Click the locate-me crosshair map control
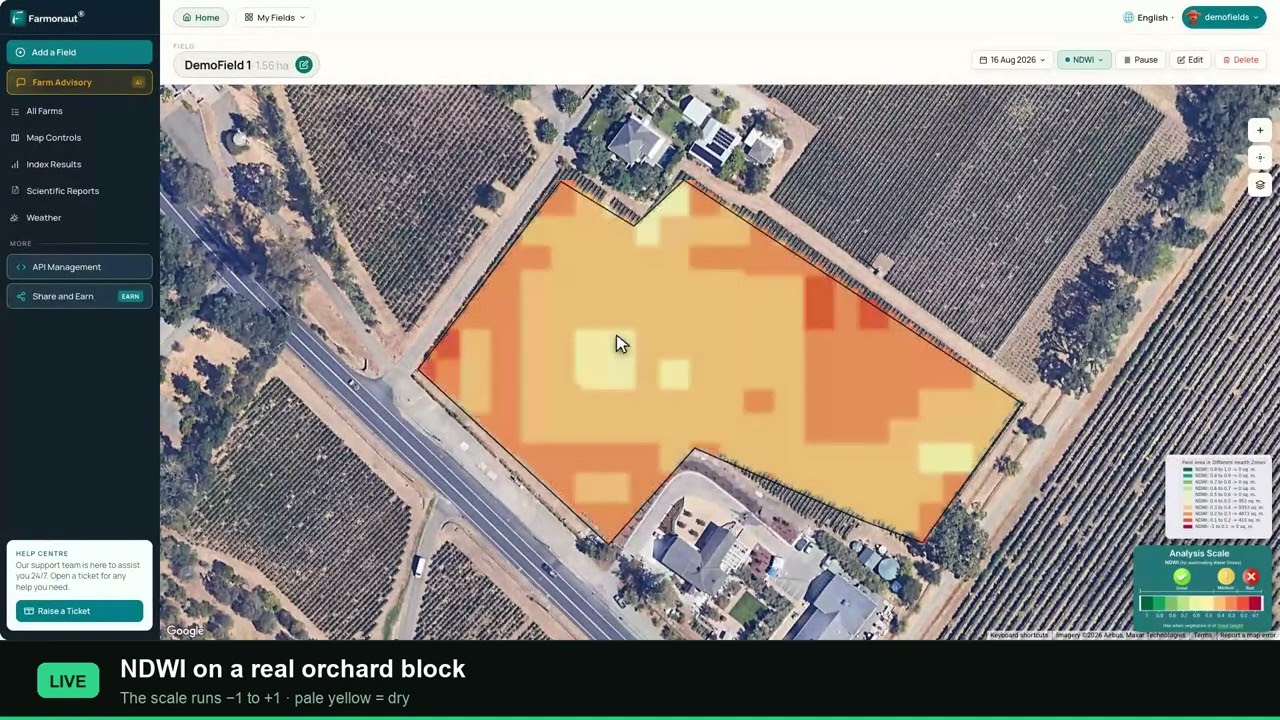Viewport: 1280px width, 720px height. click(x=1260, y=158)
